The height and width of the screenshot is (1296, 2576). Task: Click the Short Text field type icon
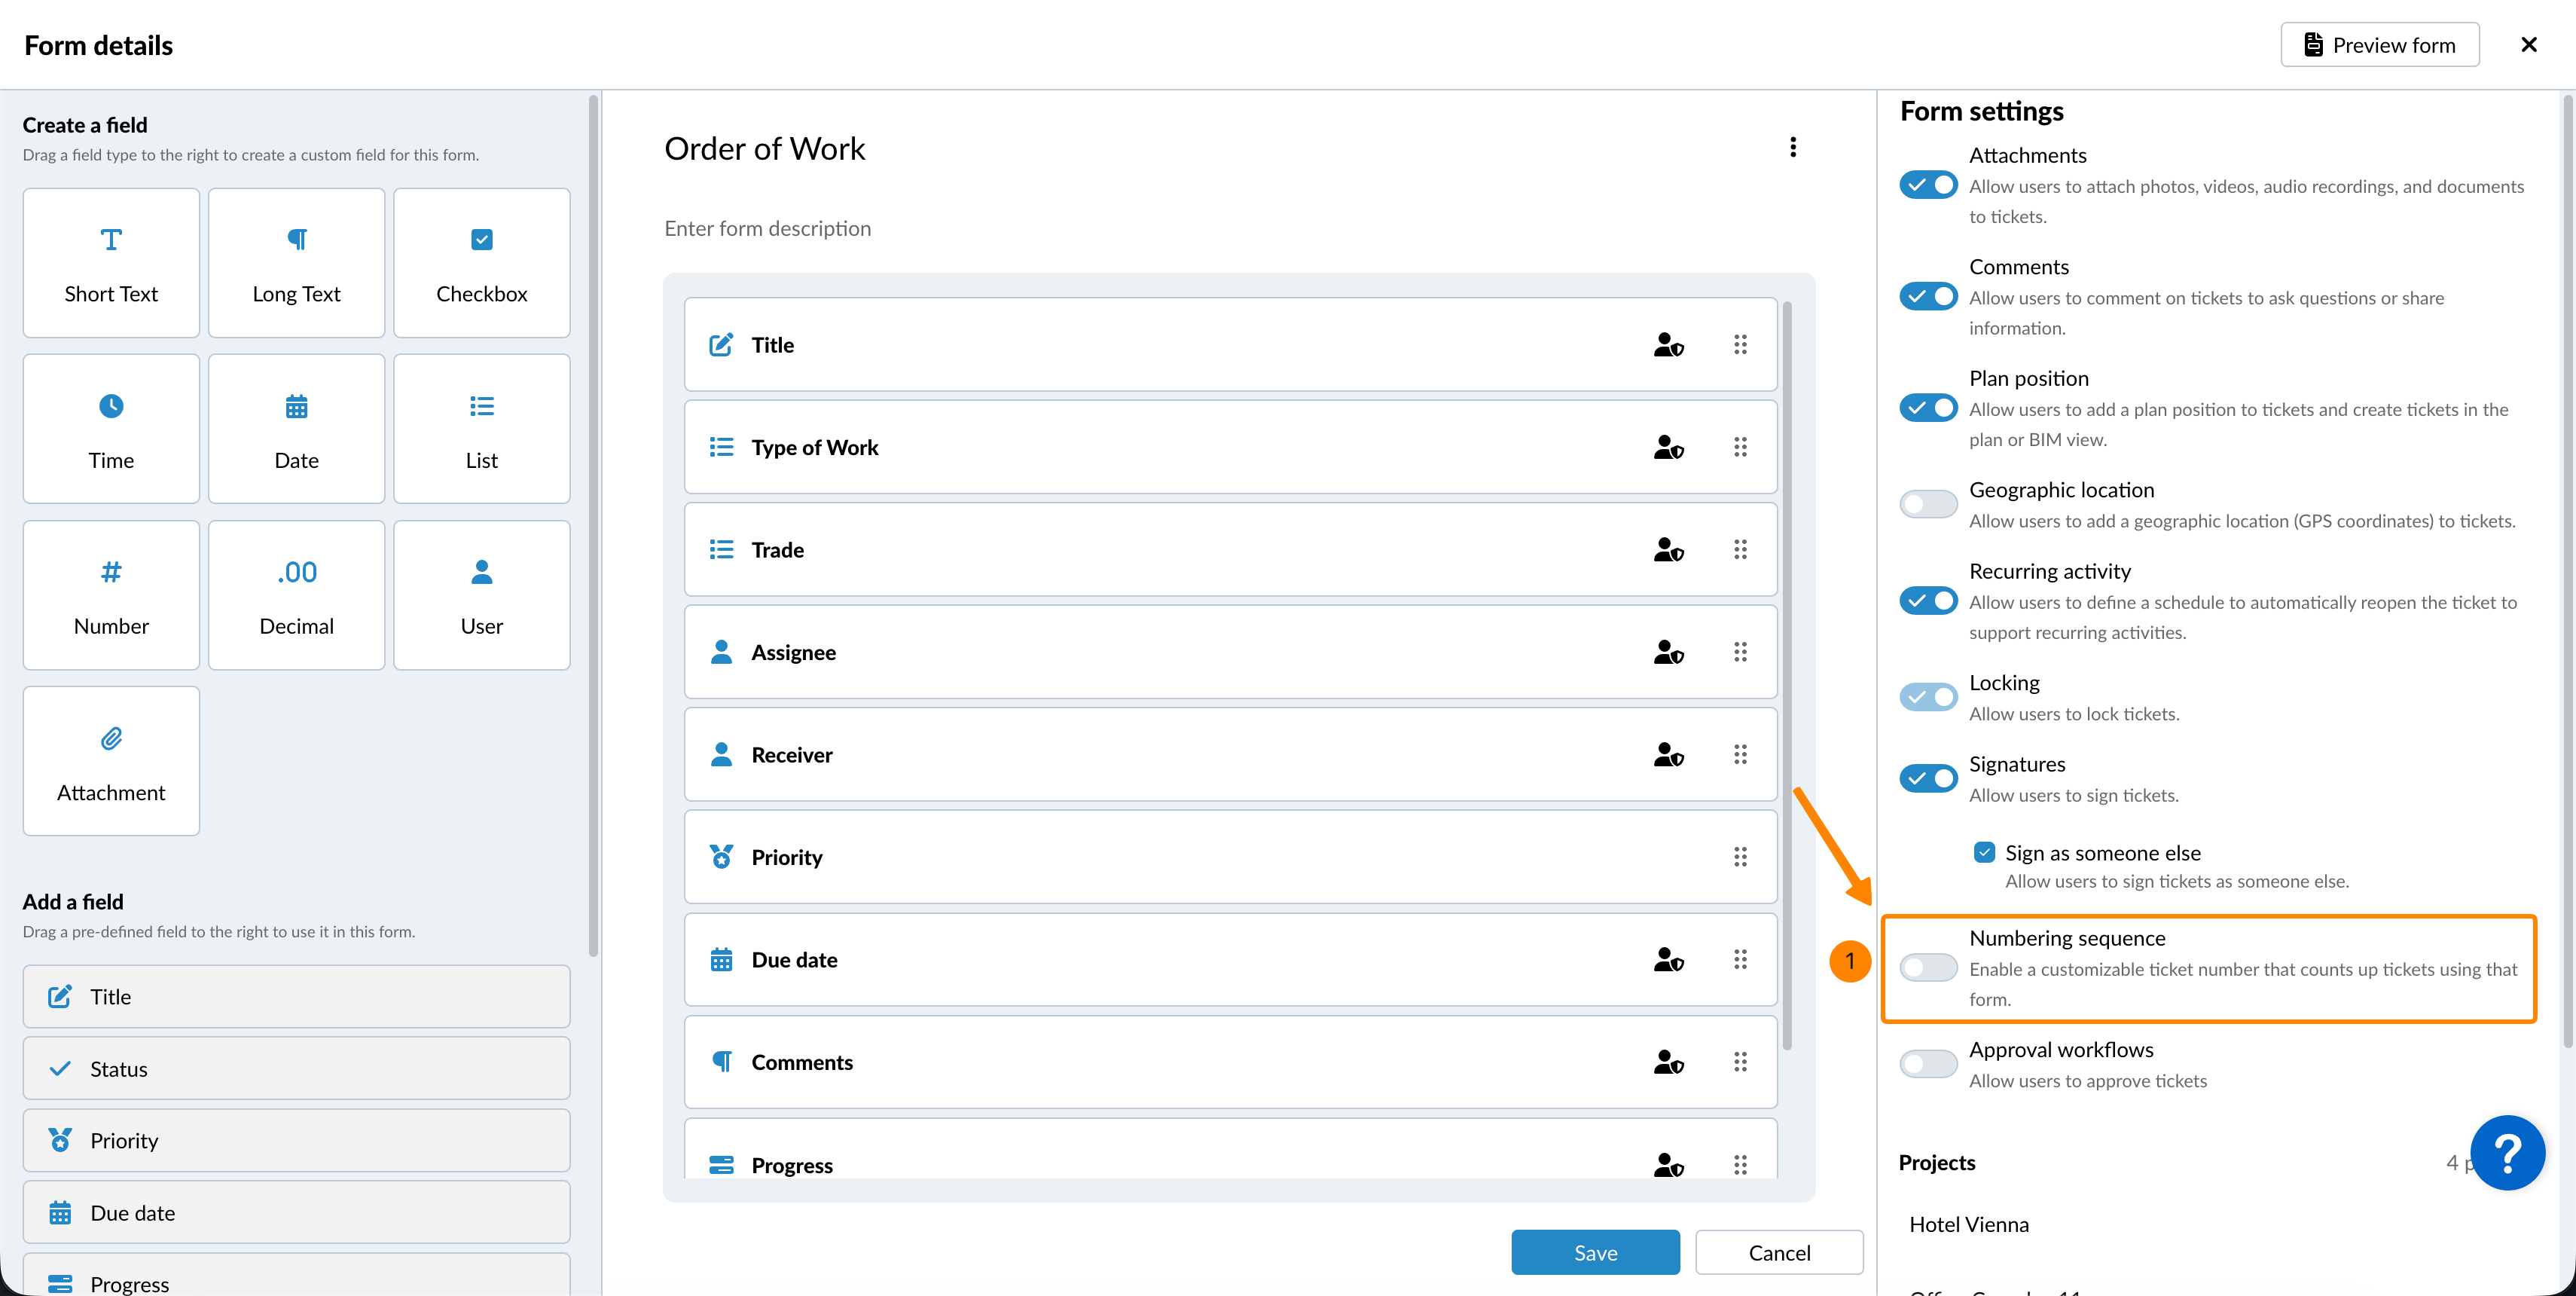click(111, 240)
